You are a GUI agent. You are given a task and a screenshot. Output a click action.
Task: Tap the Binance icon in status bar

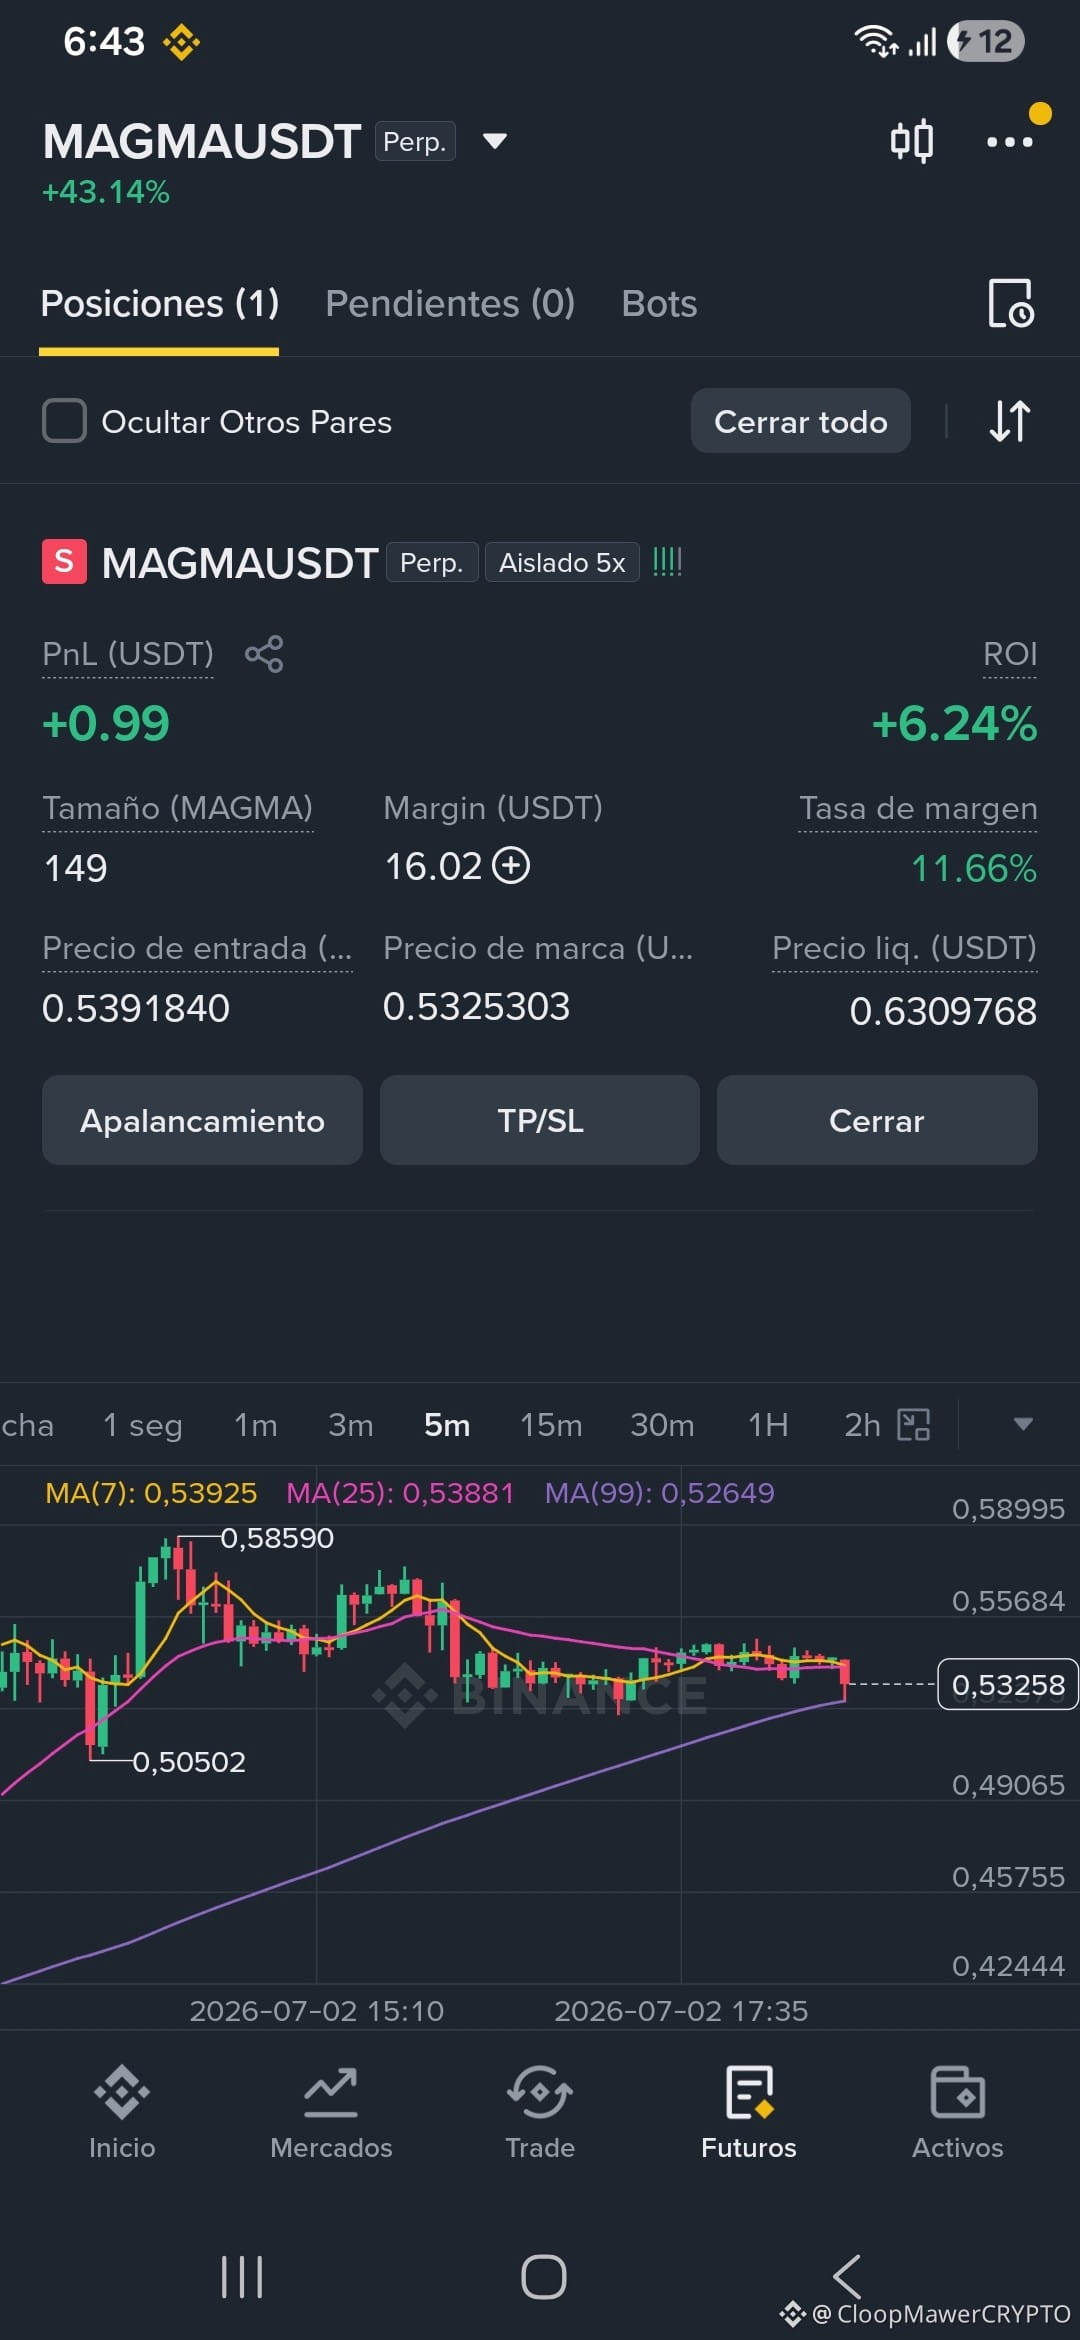181,42
